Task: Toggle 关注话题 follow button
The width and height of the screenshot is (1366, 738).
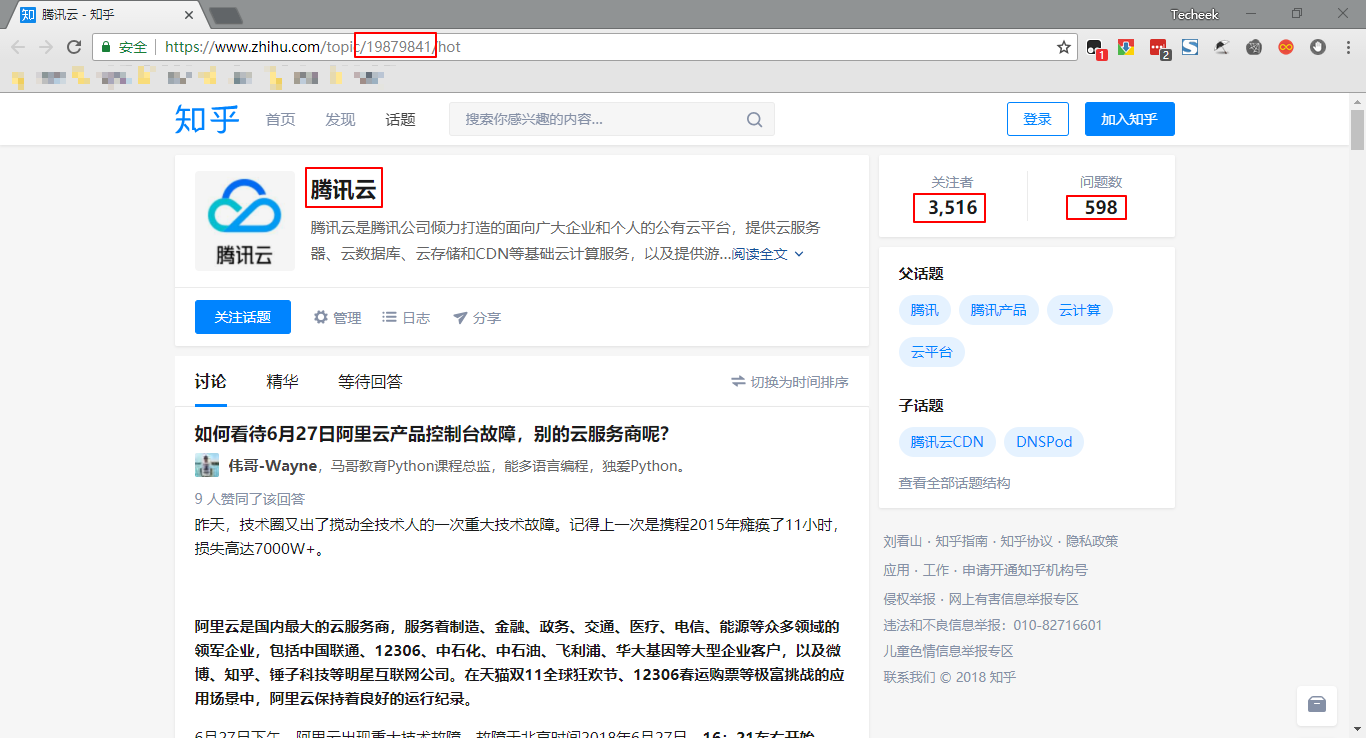Action: coord(243,317)
